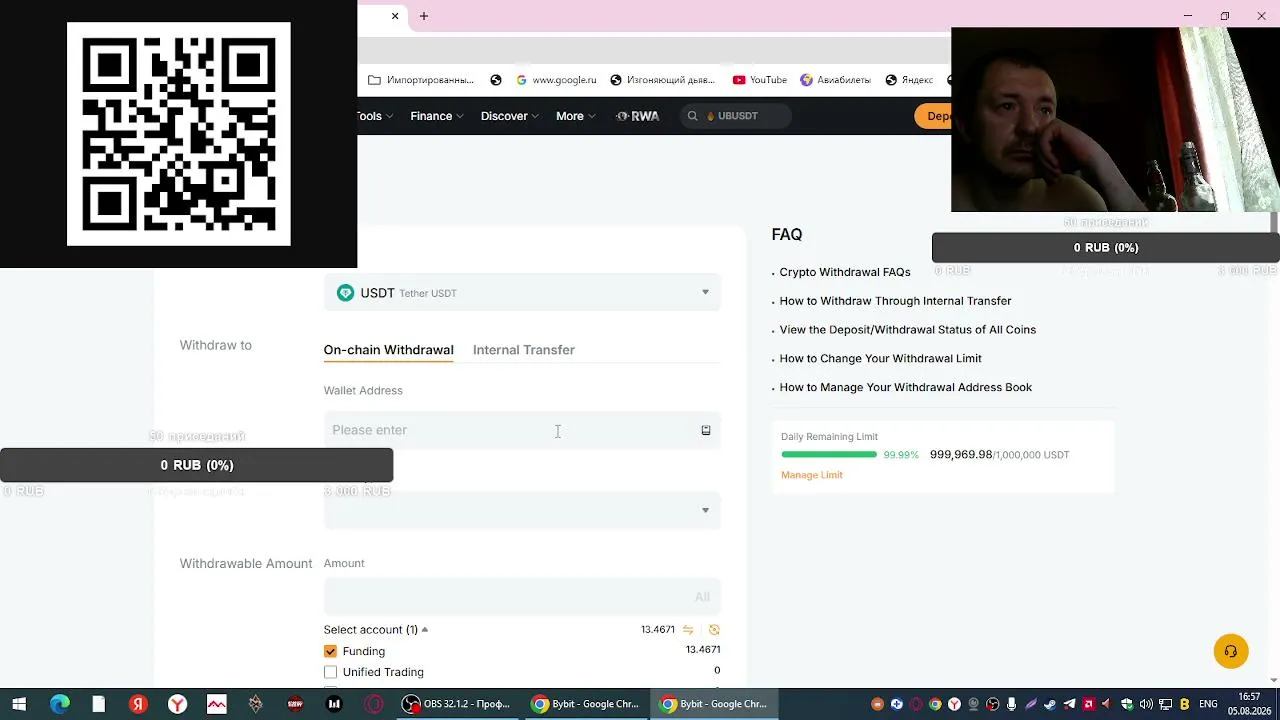Viewport: 1280px width, 720px height.
Task: Click the Windows Security shield tray icon
Action: [x=1127, y=704]
